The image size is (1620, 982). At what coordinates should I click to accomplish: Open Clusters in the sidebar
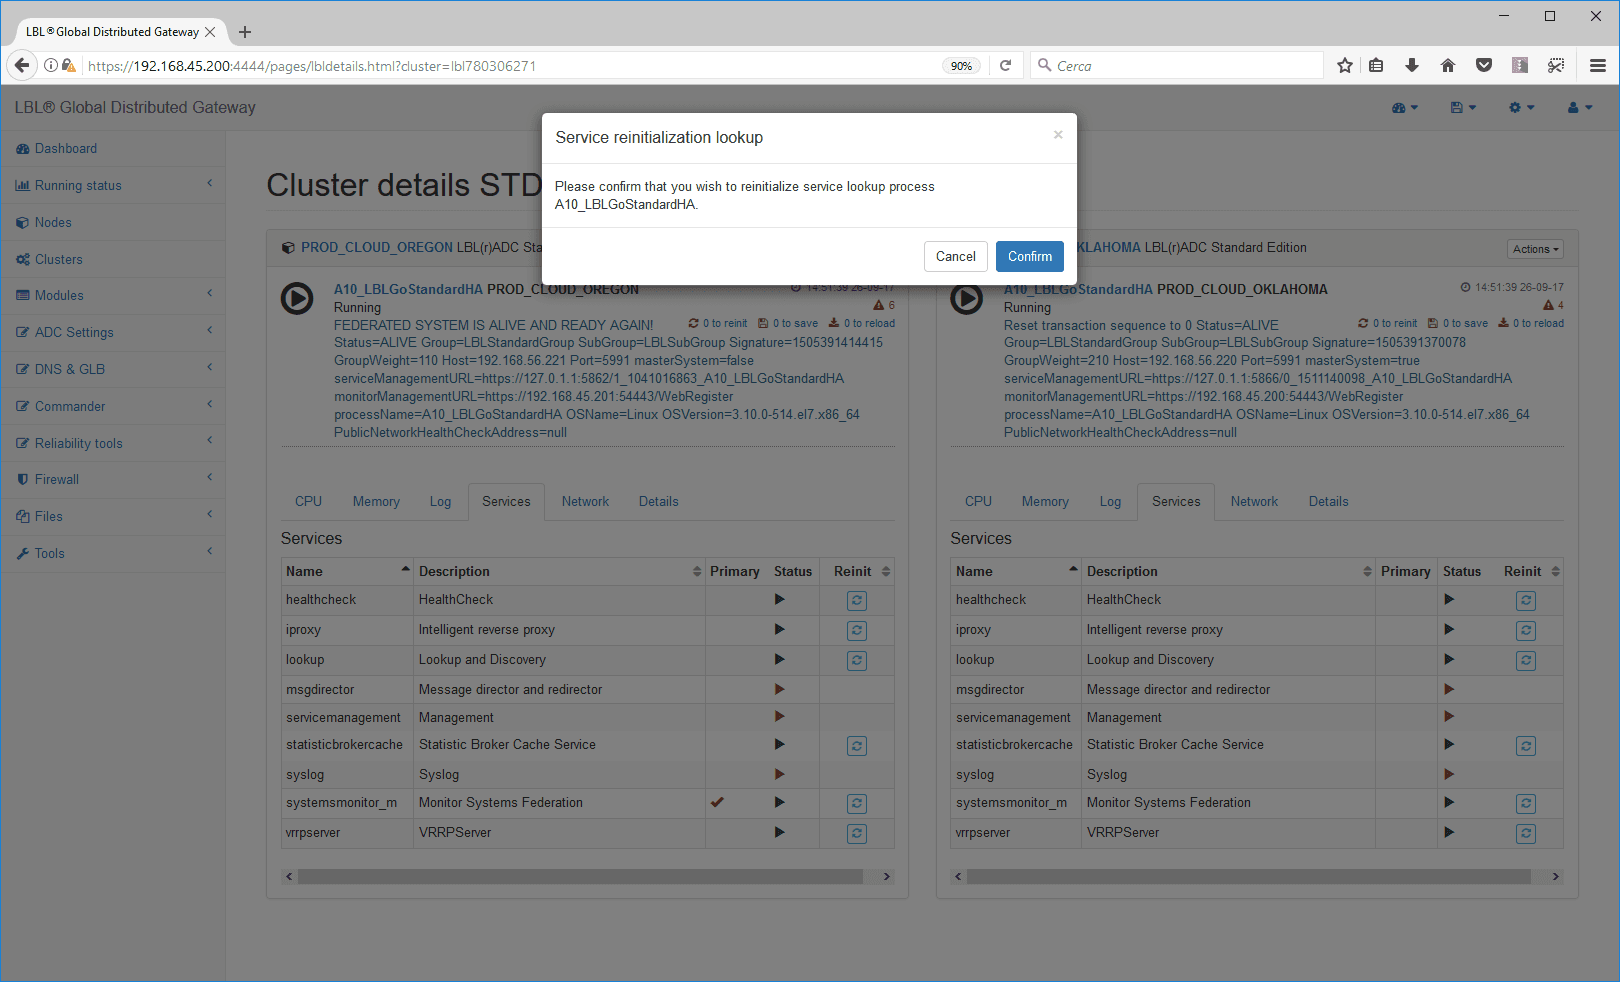[x=112, y=260]
